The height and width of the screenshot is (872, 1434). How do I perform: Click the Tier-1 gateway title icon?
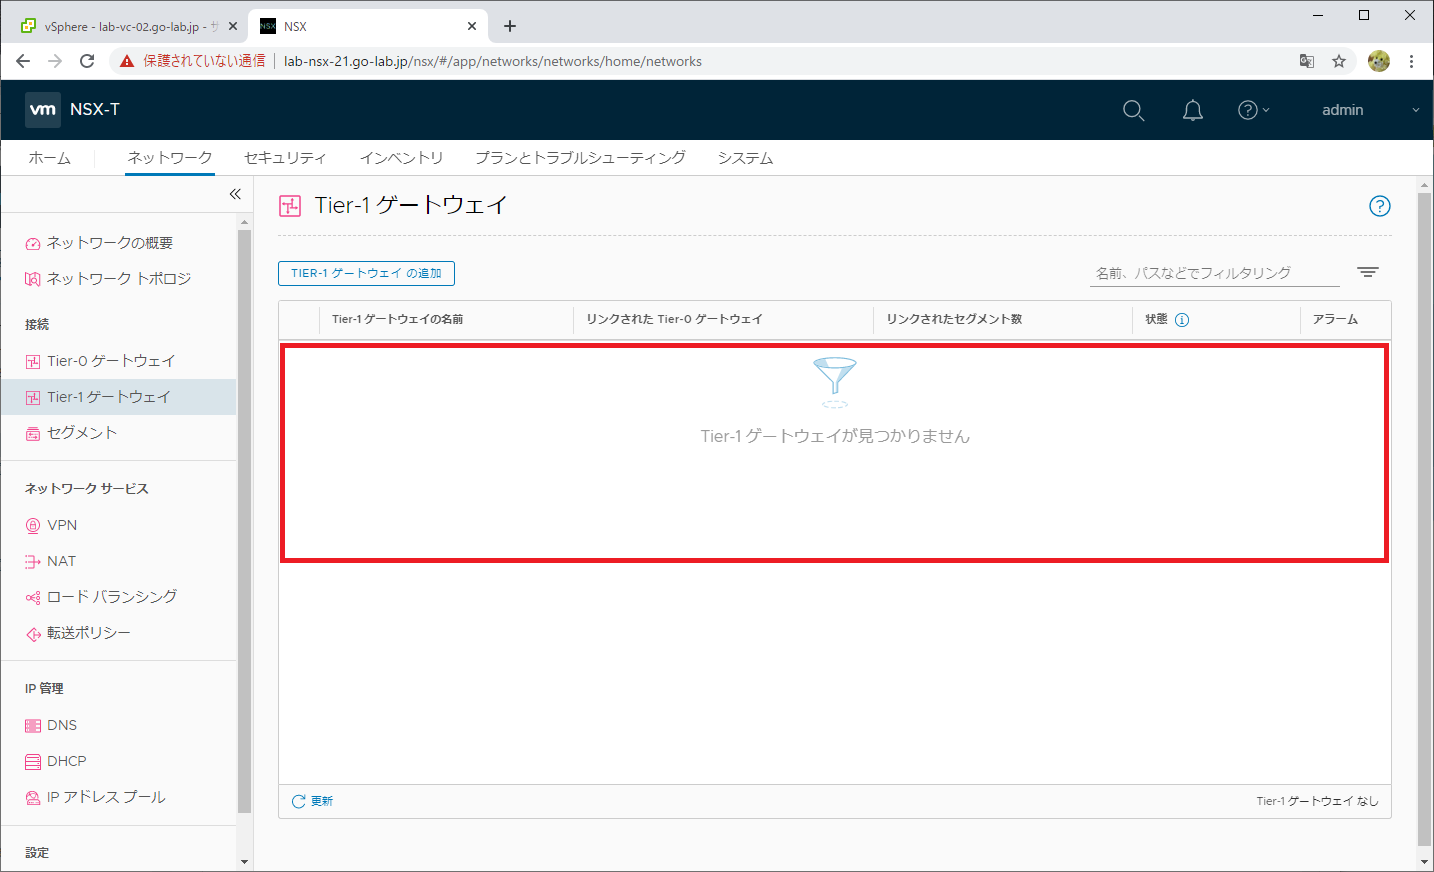(290, 206)
